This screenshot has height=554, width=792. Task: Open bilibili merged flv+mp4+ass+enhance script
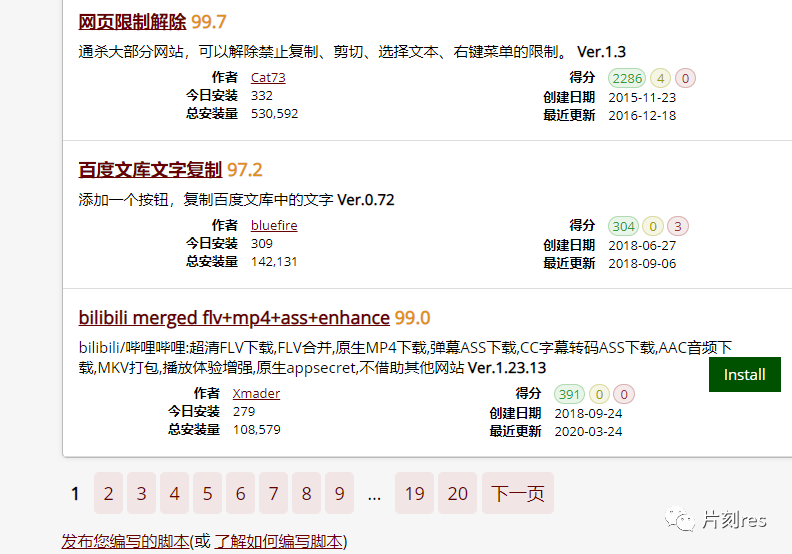point(234,318)
